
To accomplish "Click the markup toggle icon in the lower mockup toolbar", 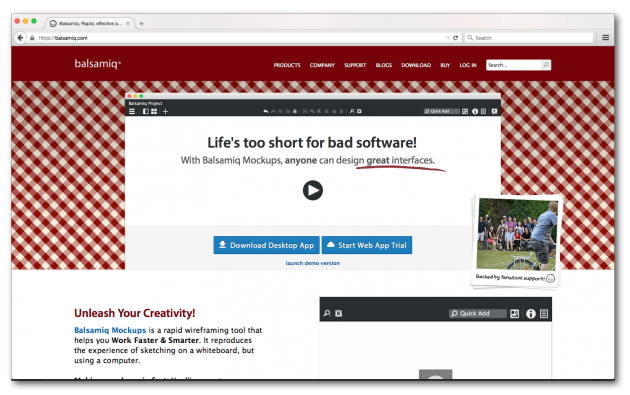I will coord(338,313).
